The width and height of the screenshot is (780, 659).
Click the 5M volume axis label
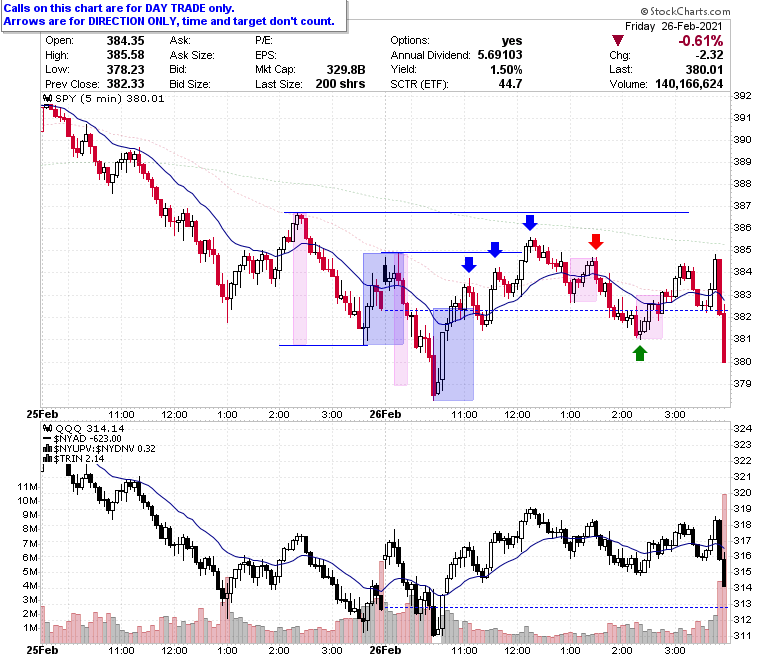(x=30, y=571)
